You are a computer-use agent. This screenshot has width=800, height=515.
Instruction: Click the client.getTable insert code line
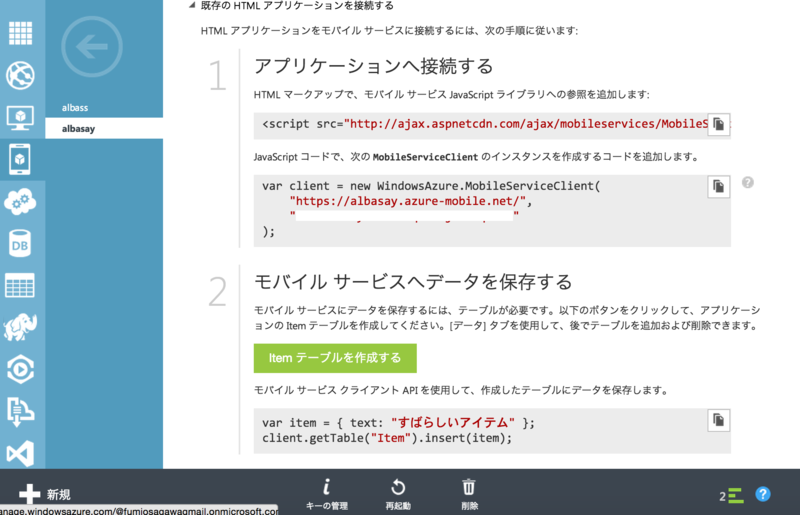click(387, 438)
